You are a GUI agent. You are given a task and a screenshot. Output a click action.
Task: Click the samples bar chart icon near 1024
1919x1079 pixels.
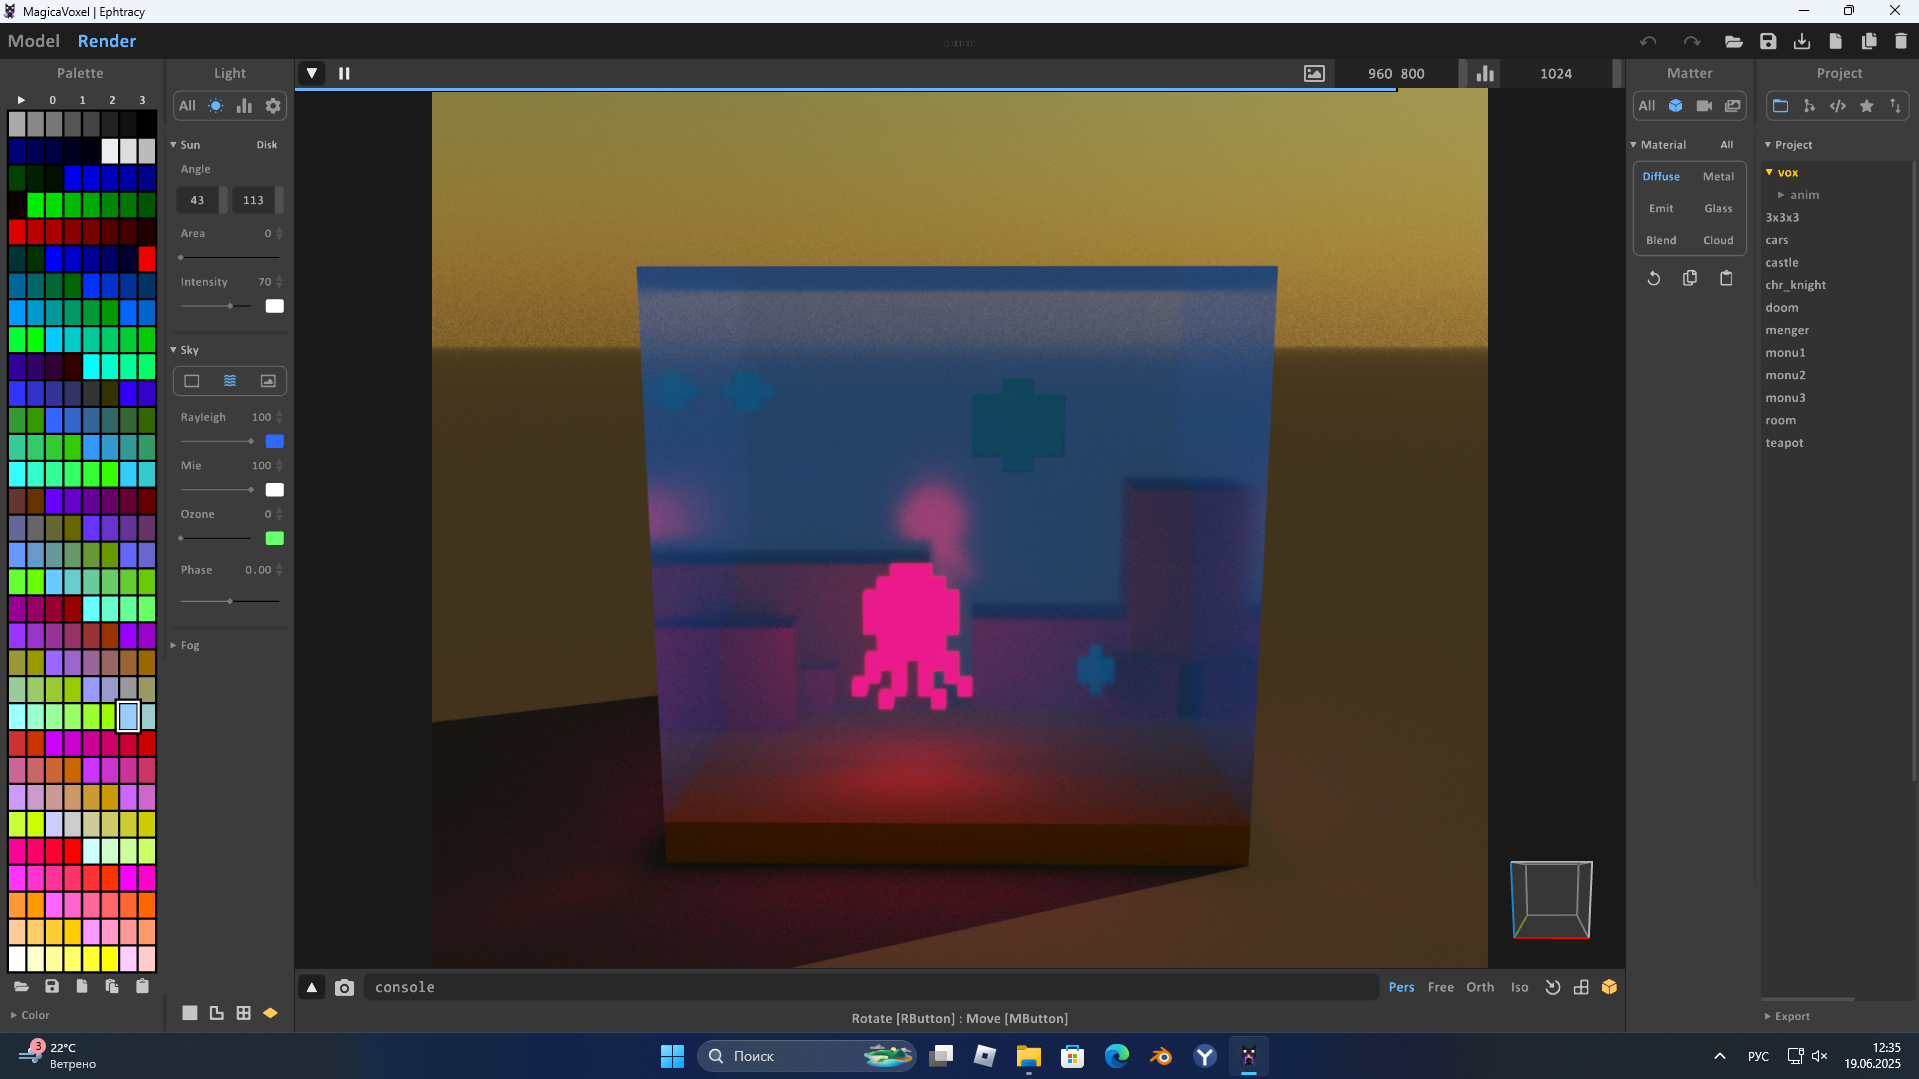tap(1485, 73)
